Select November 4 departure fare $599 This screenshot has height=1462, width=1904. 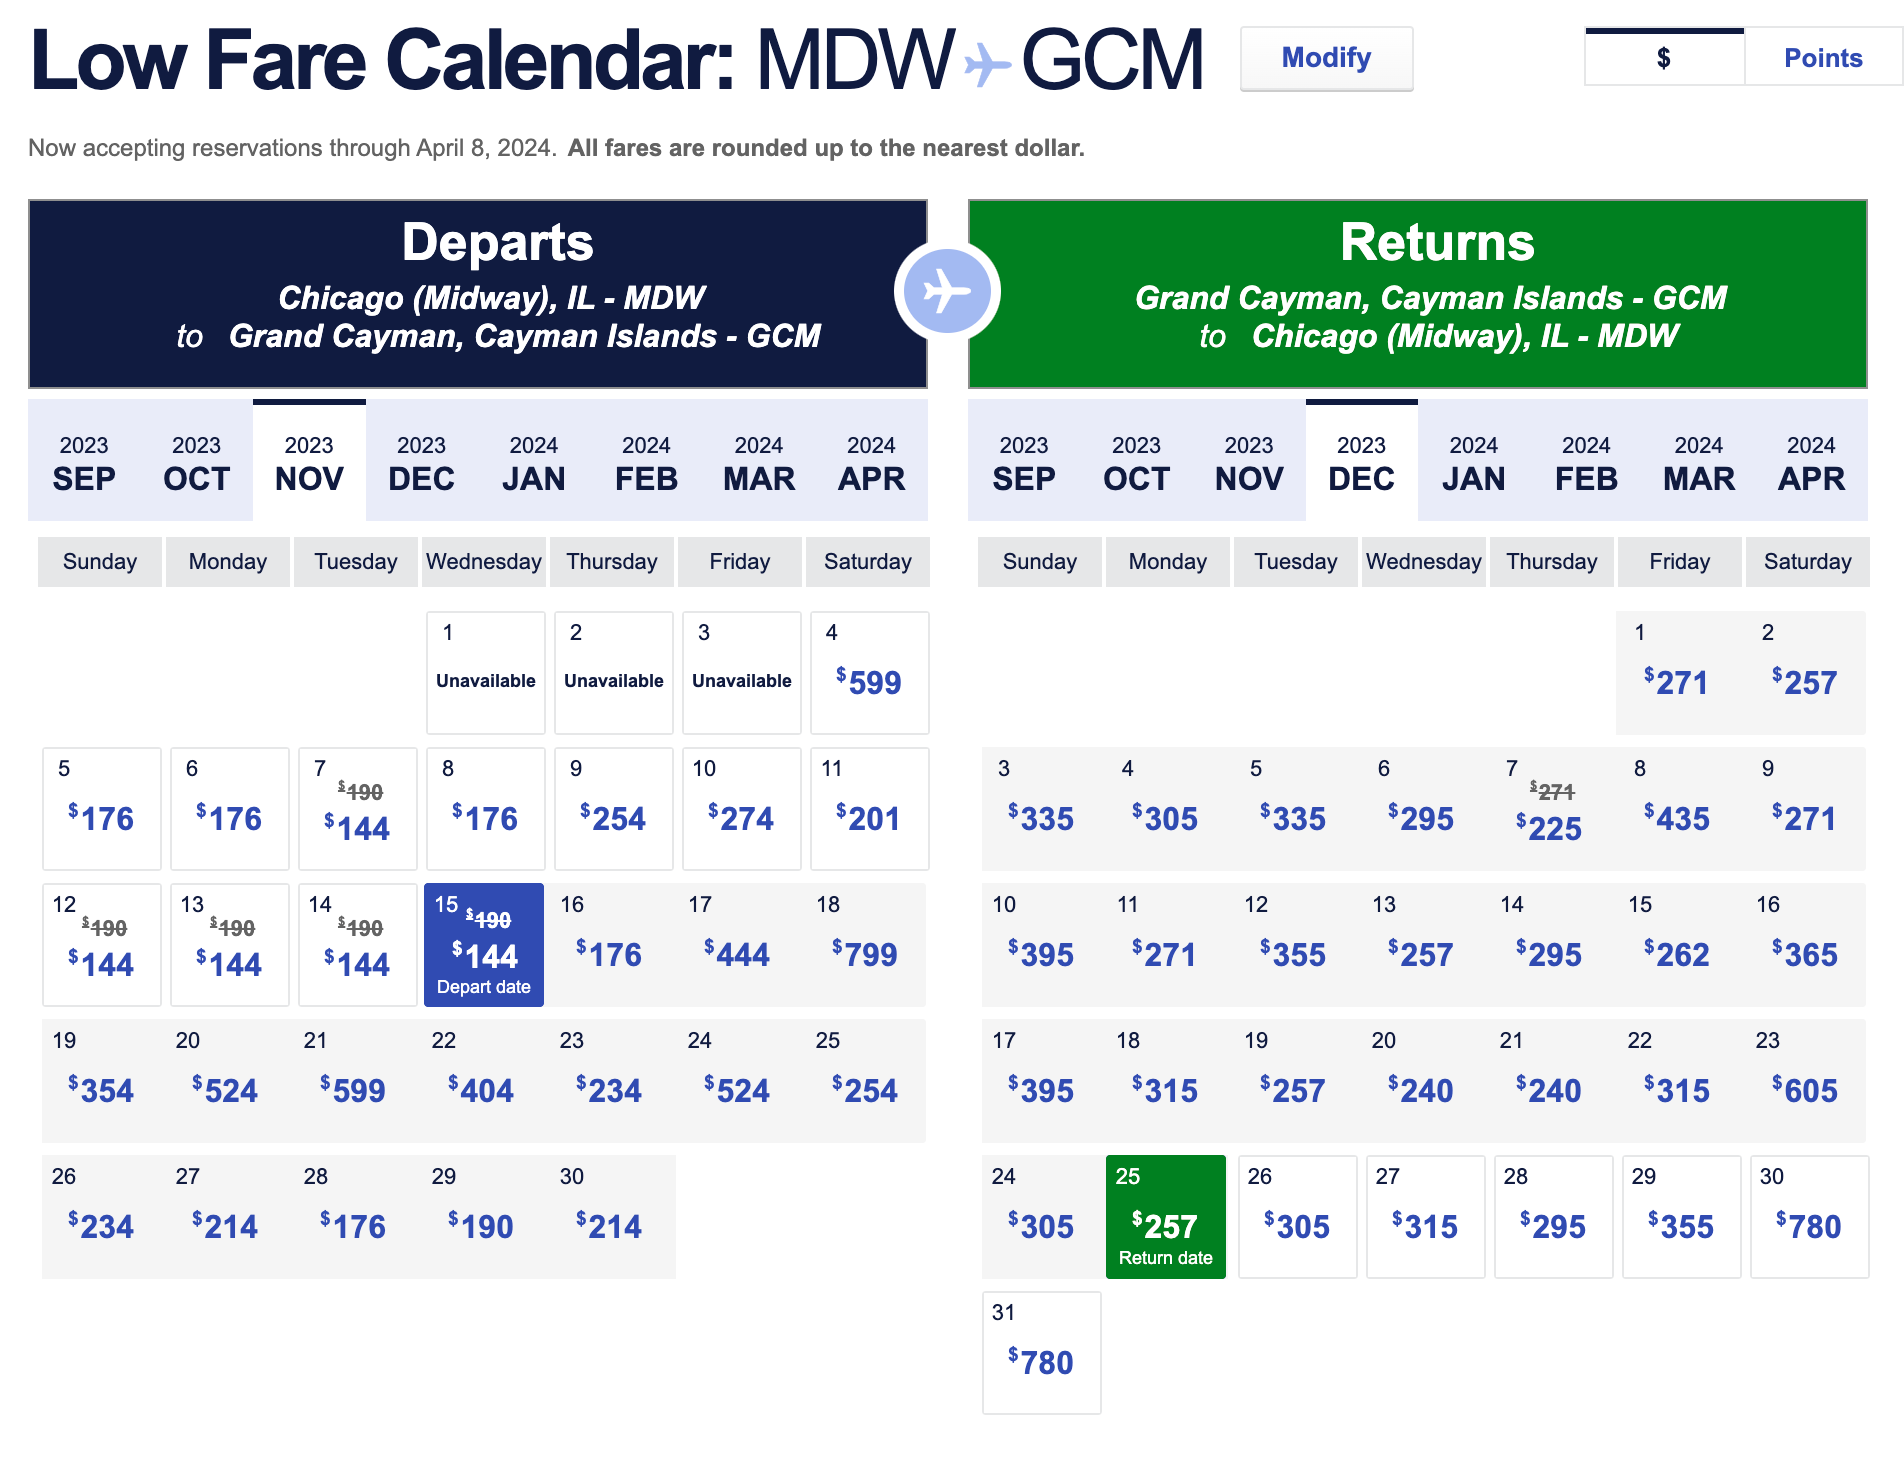tap(869, 674)
